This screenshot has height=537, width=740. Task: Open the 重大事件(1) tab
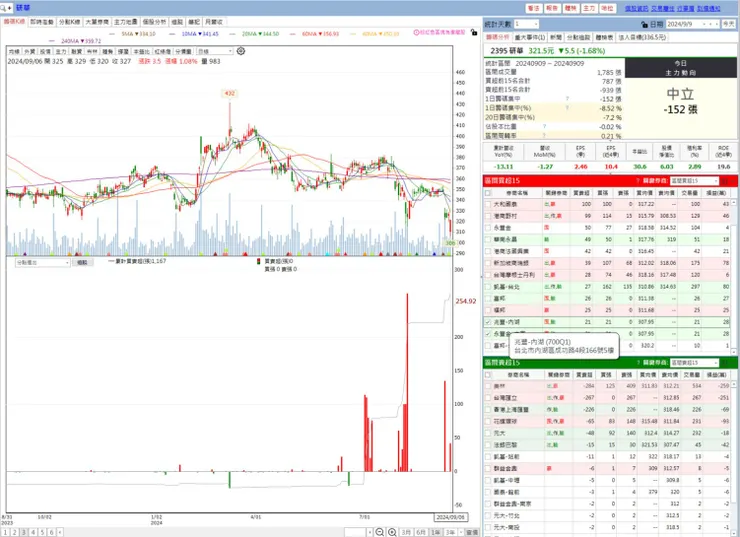[530, 37]
